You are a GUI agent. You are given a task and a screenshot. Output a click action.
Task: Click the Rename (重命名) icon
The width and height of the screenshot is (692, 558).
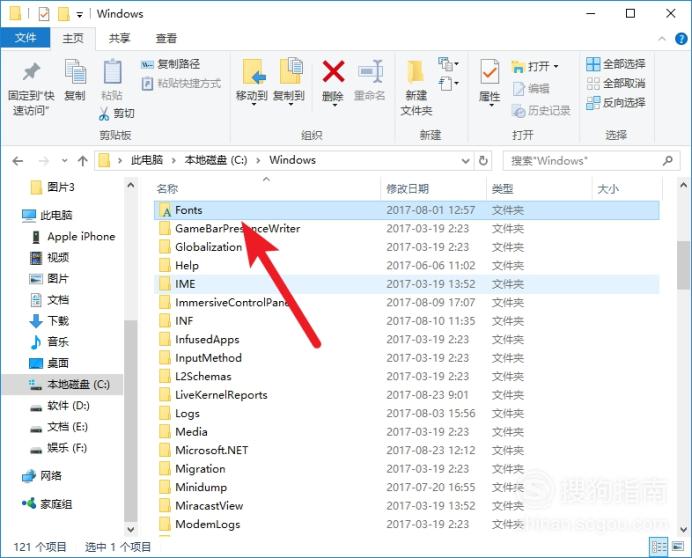pyautogui.click(x=370, y=72)
